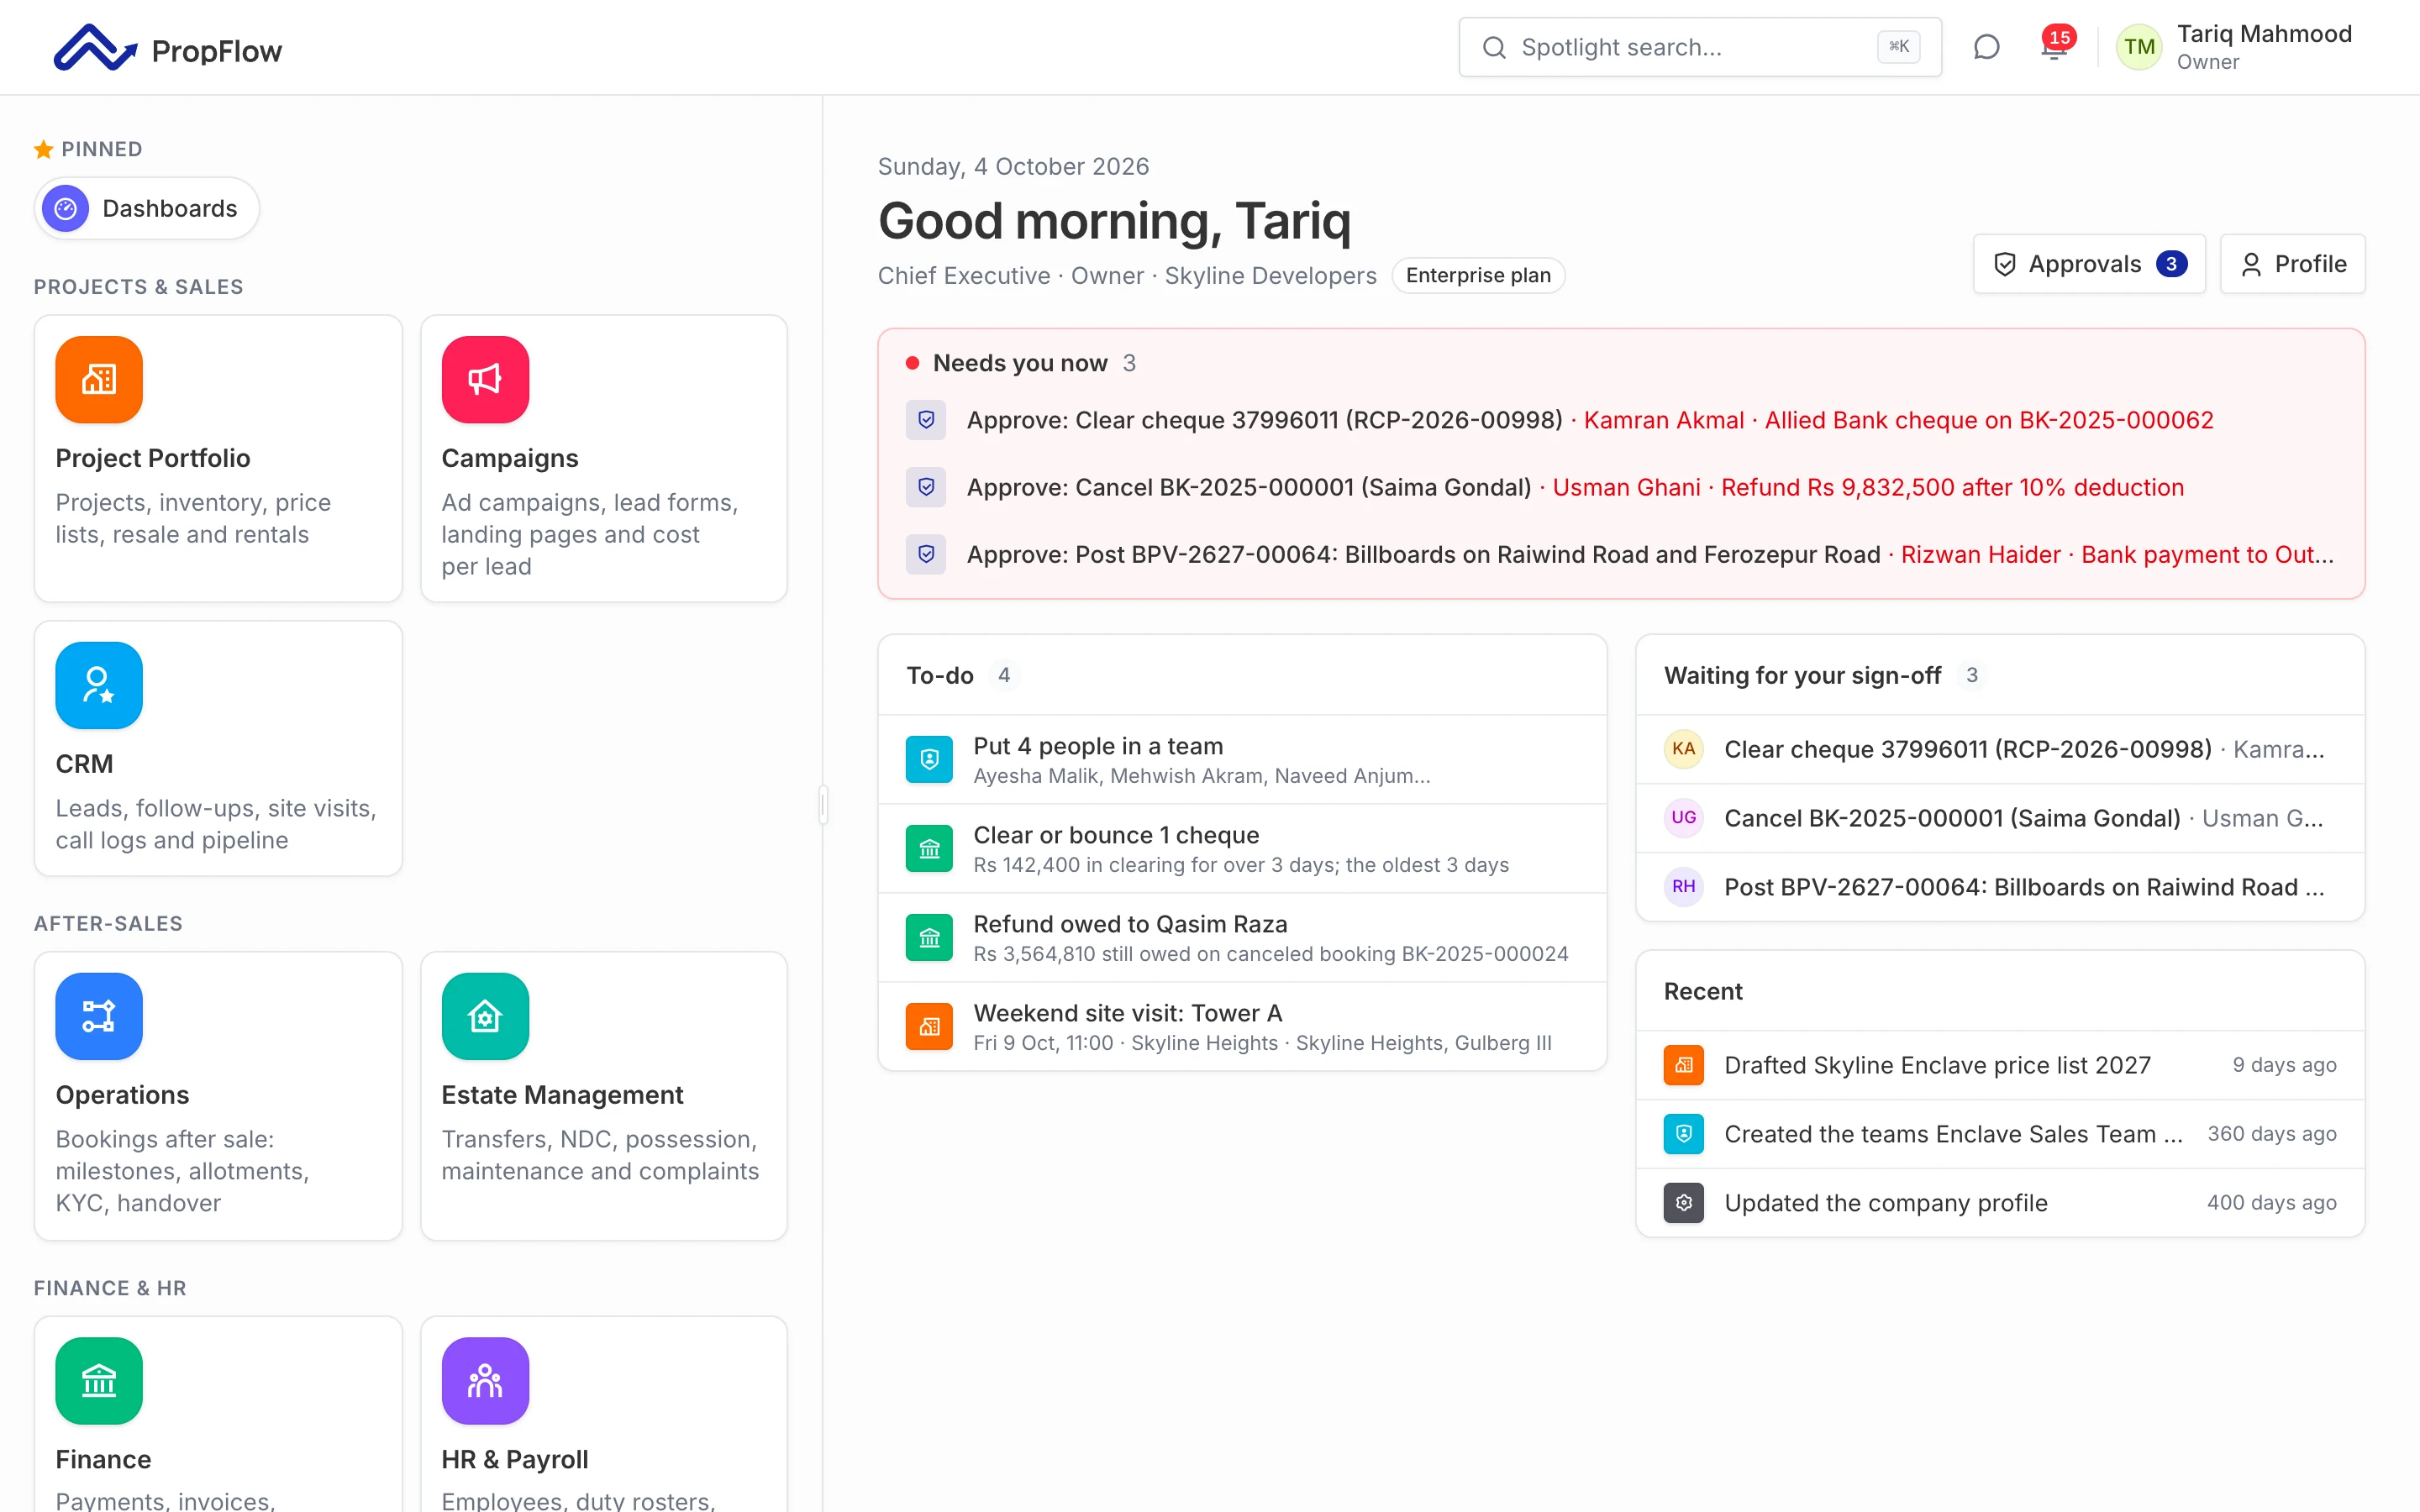The width and height of the screenshot is (2420, 1512).
Task: Click icon for Put 4 people in a team
Action: click(x=929, y=760)
